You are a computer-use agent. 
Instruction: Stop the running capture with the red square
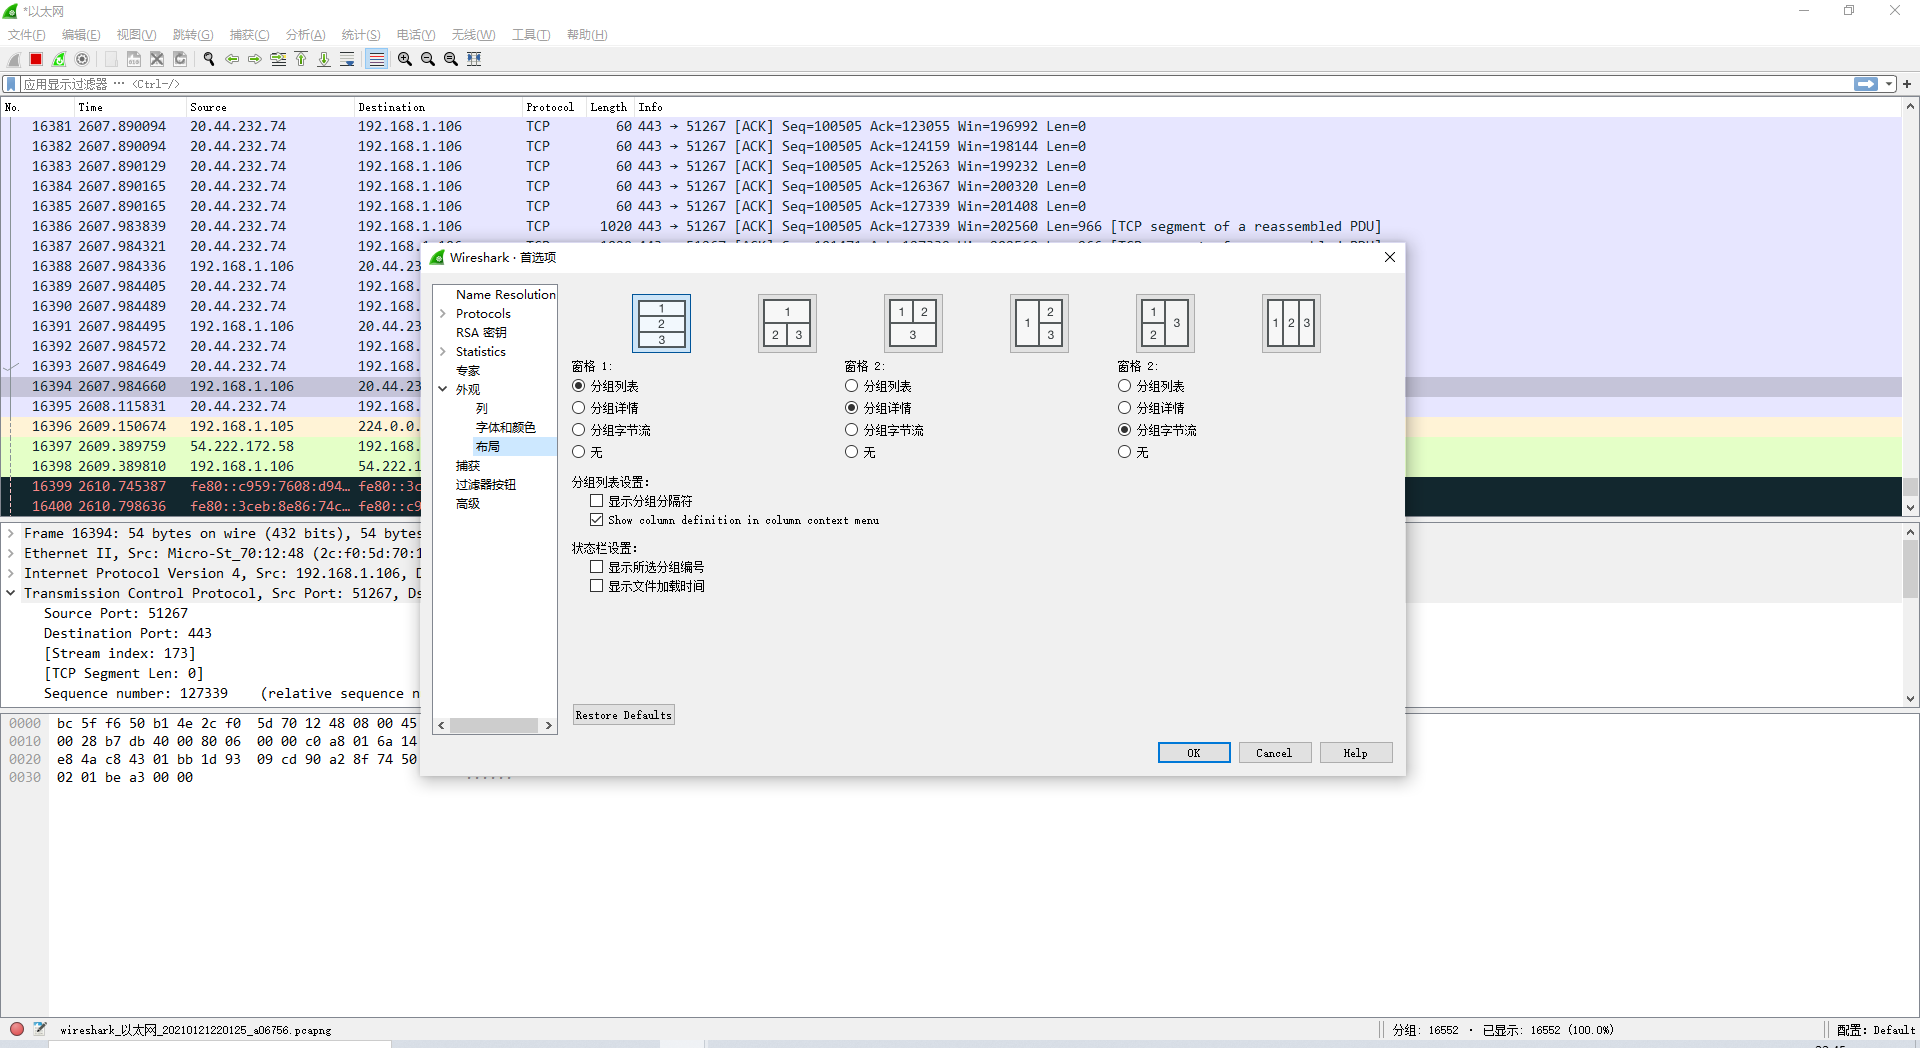pos(36,59)
